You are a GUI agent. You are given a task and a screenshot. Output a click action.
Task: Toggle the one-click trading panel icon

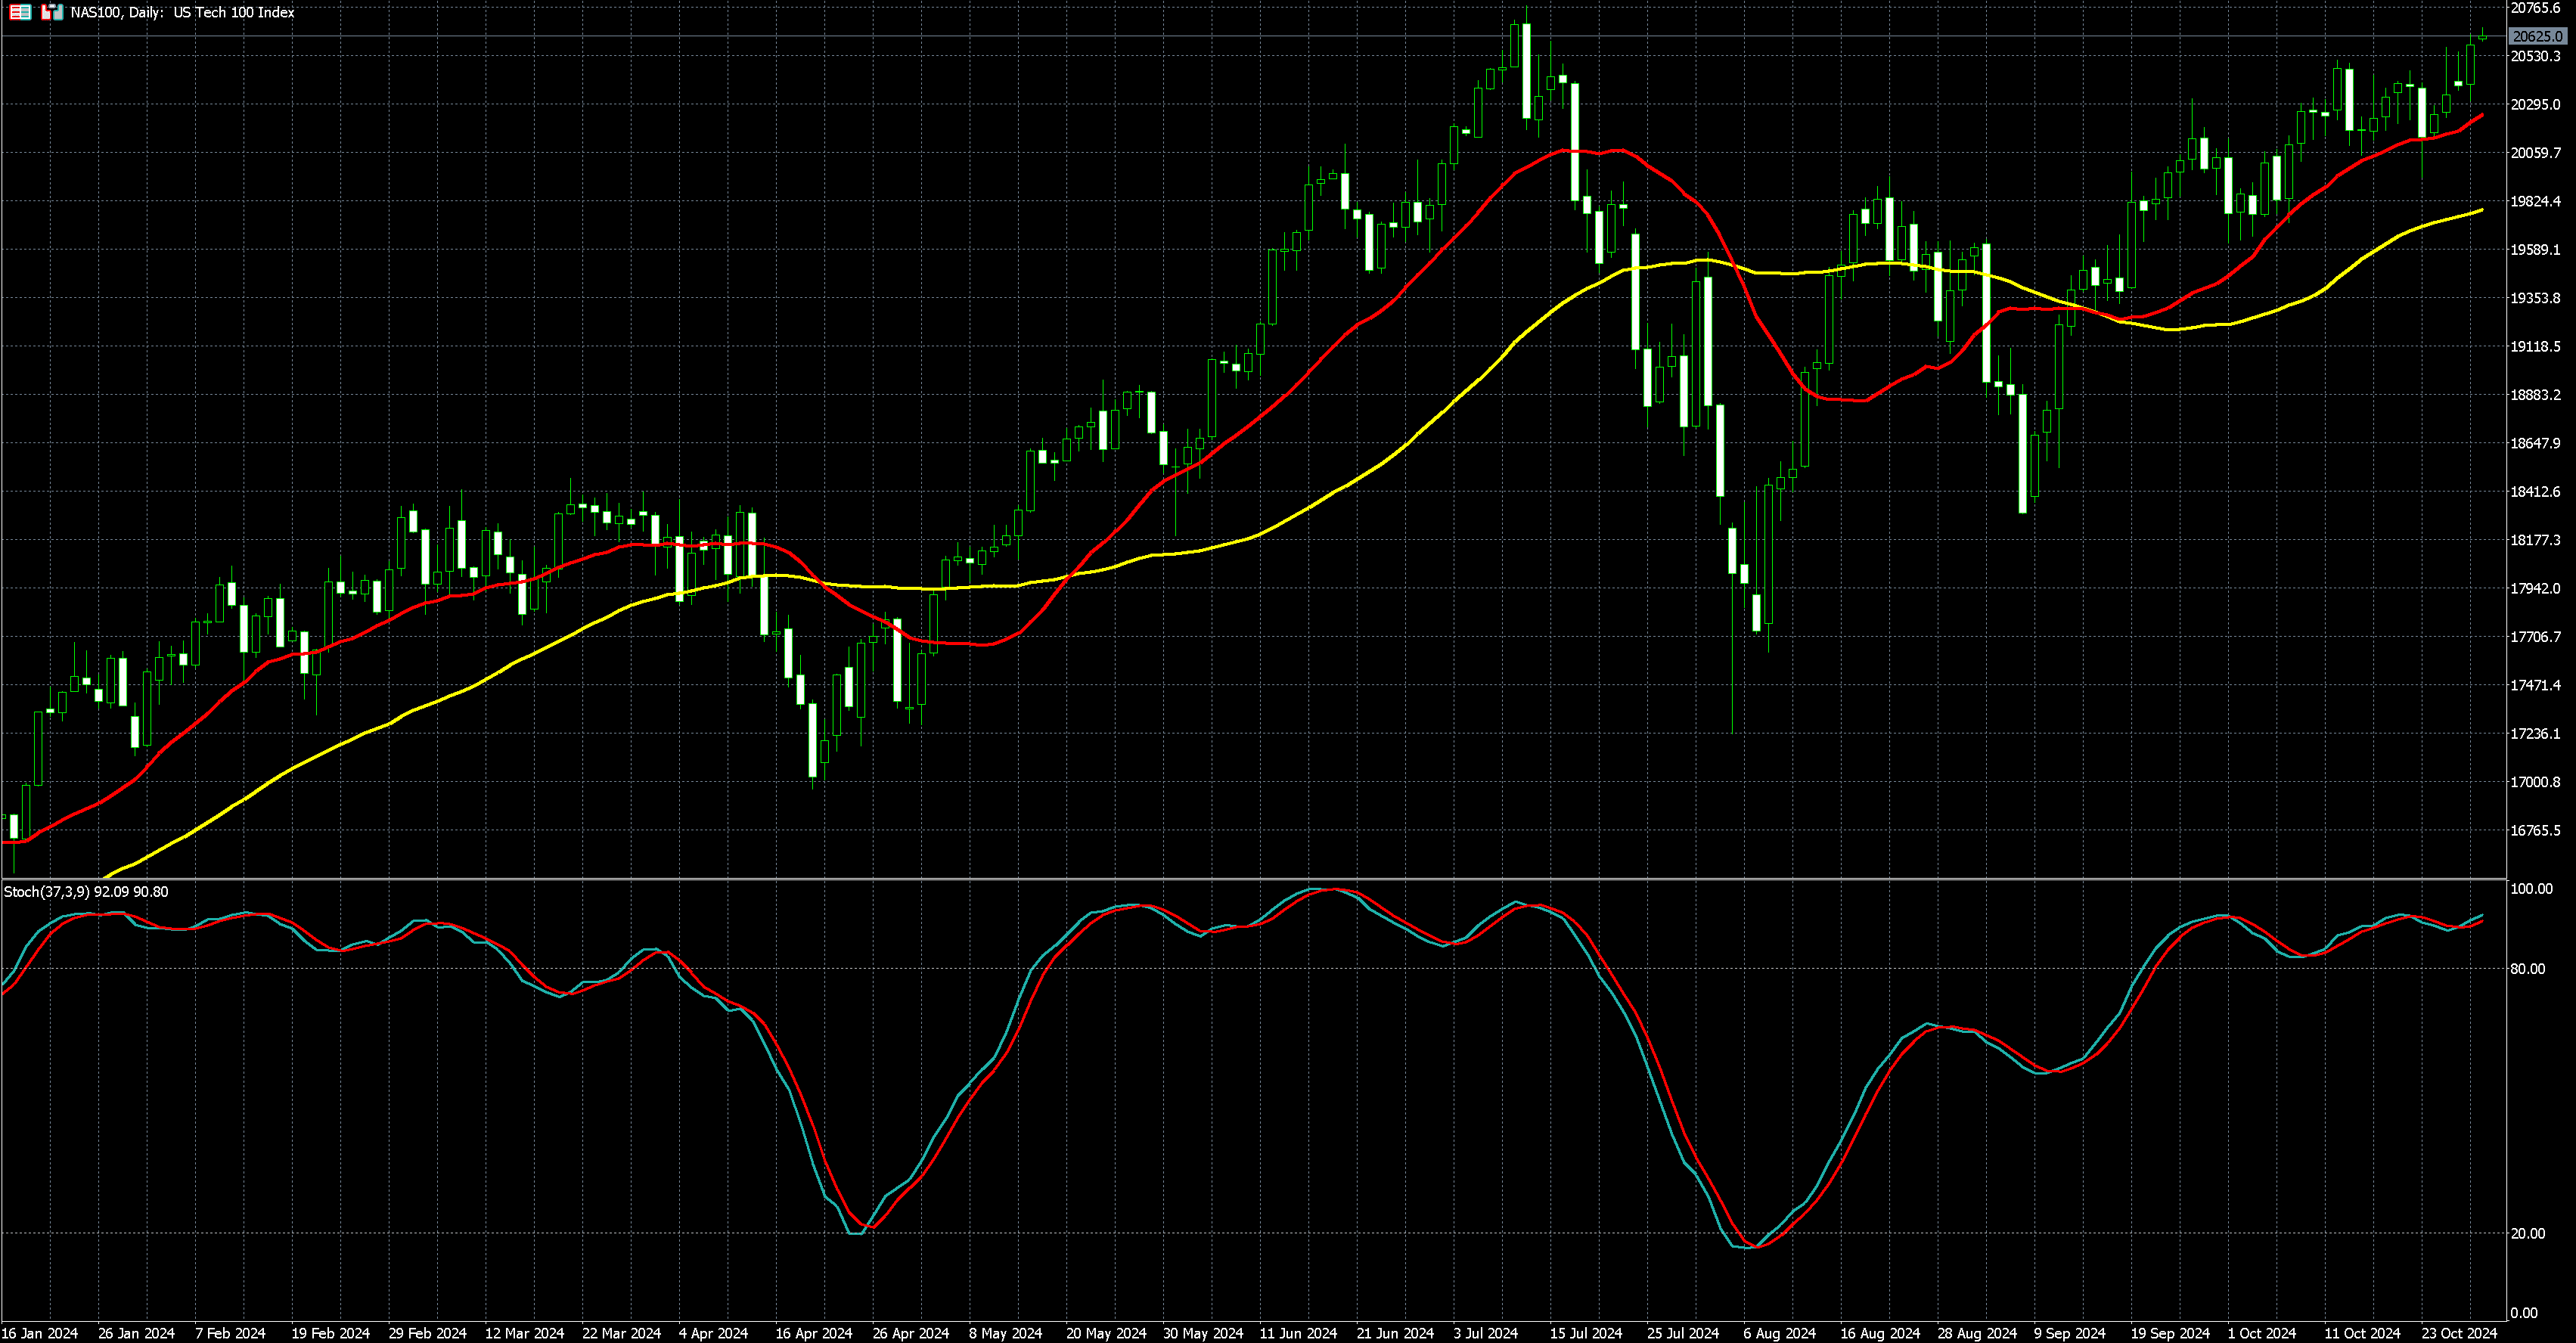52,13
